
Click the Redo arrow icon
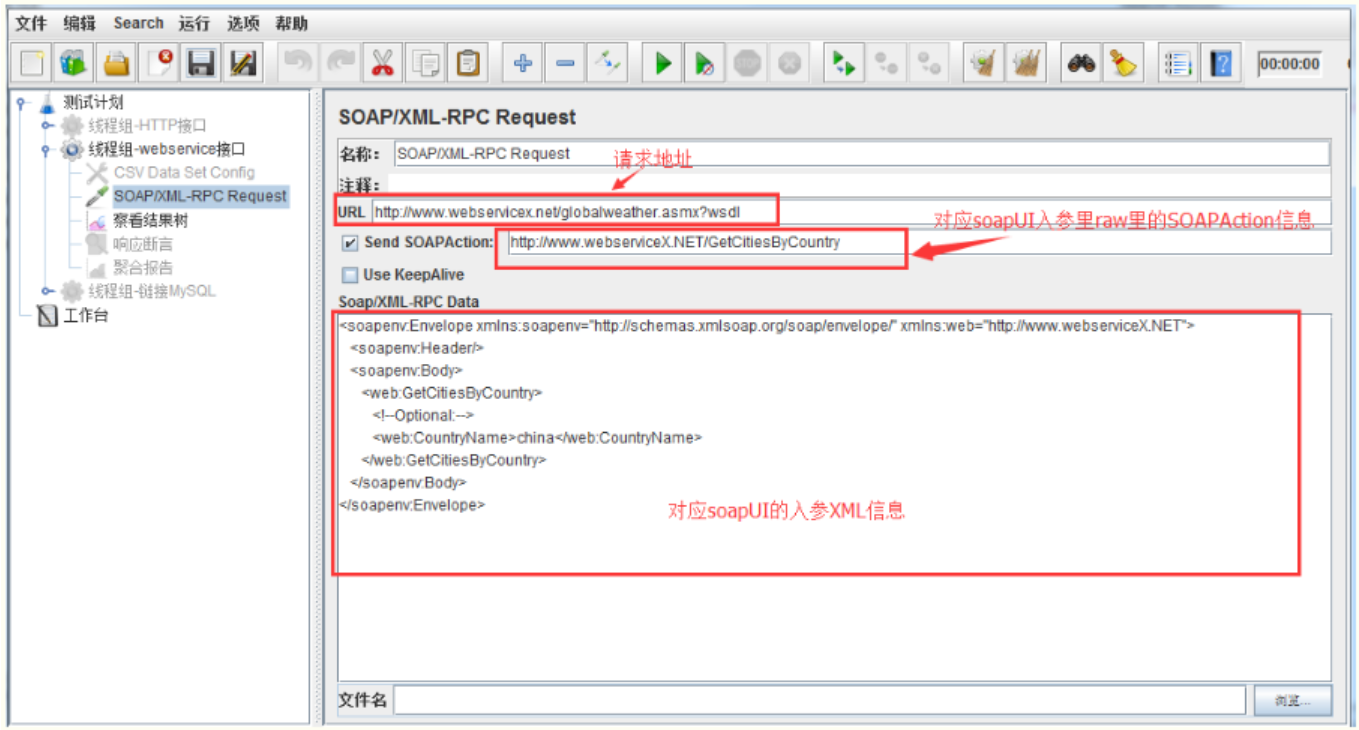(x=340, y=64)
